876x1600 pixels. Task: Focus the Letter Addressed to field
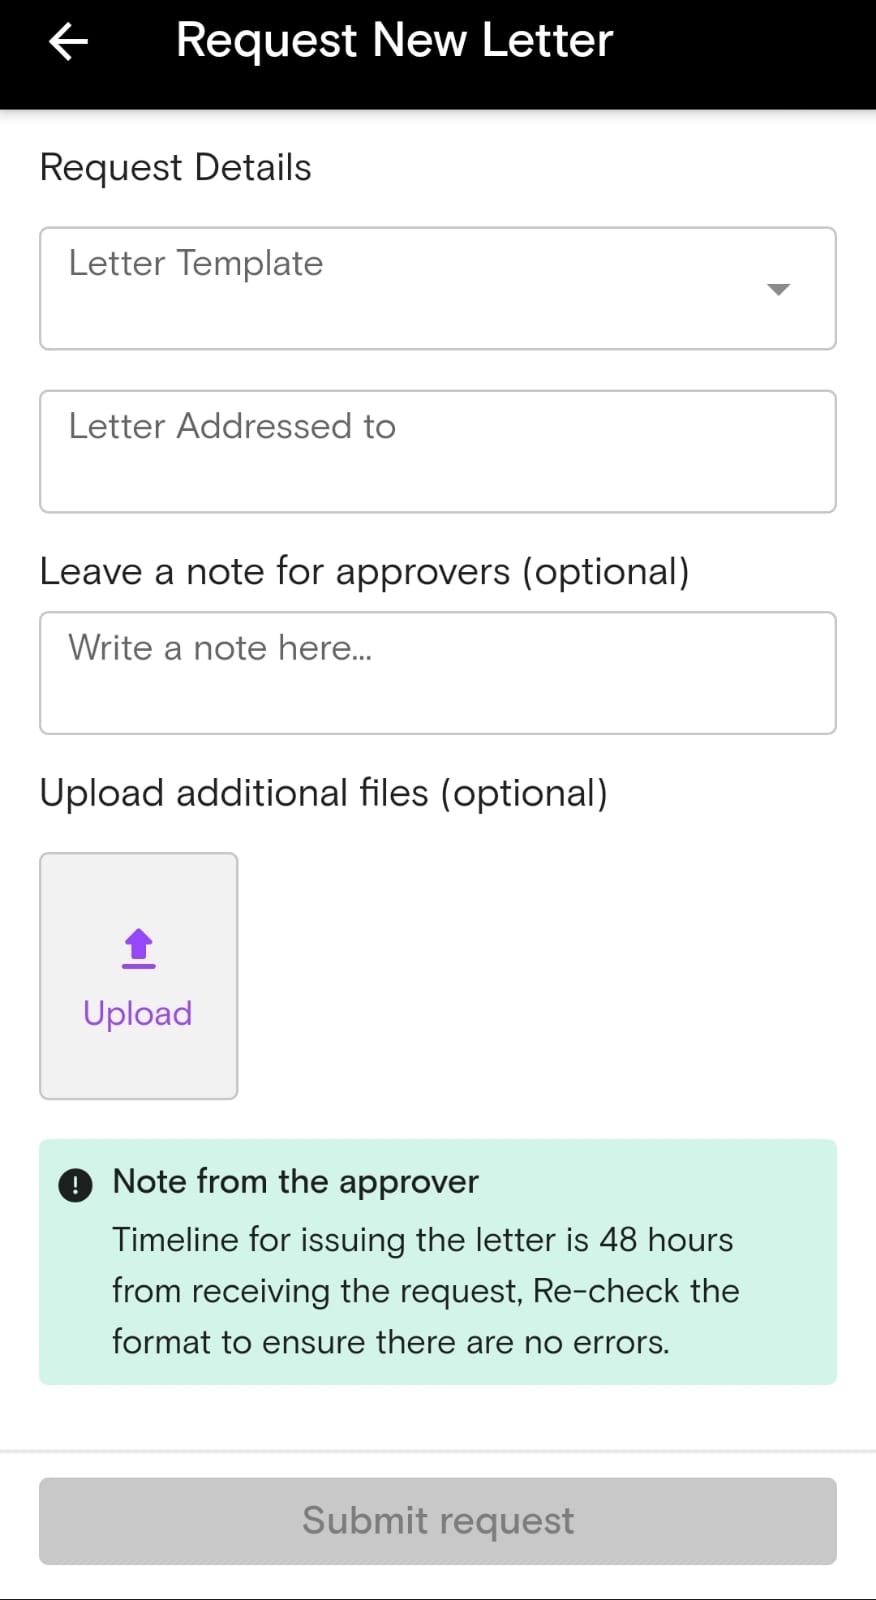tap(437, 452)
